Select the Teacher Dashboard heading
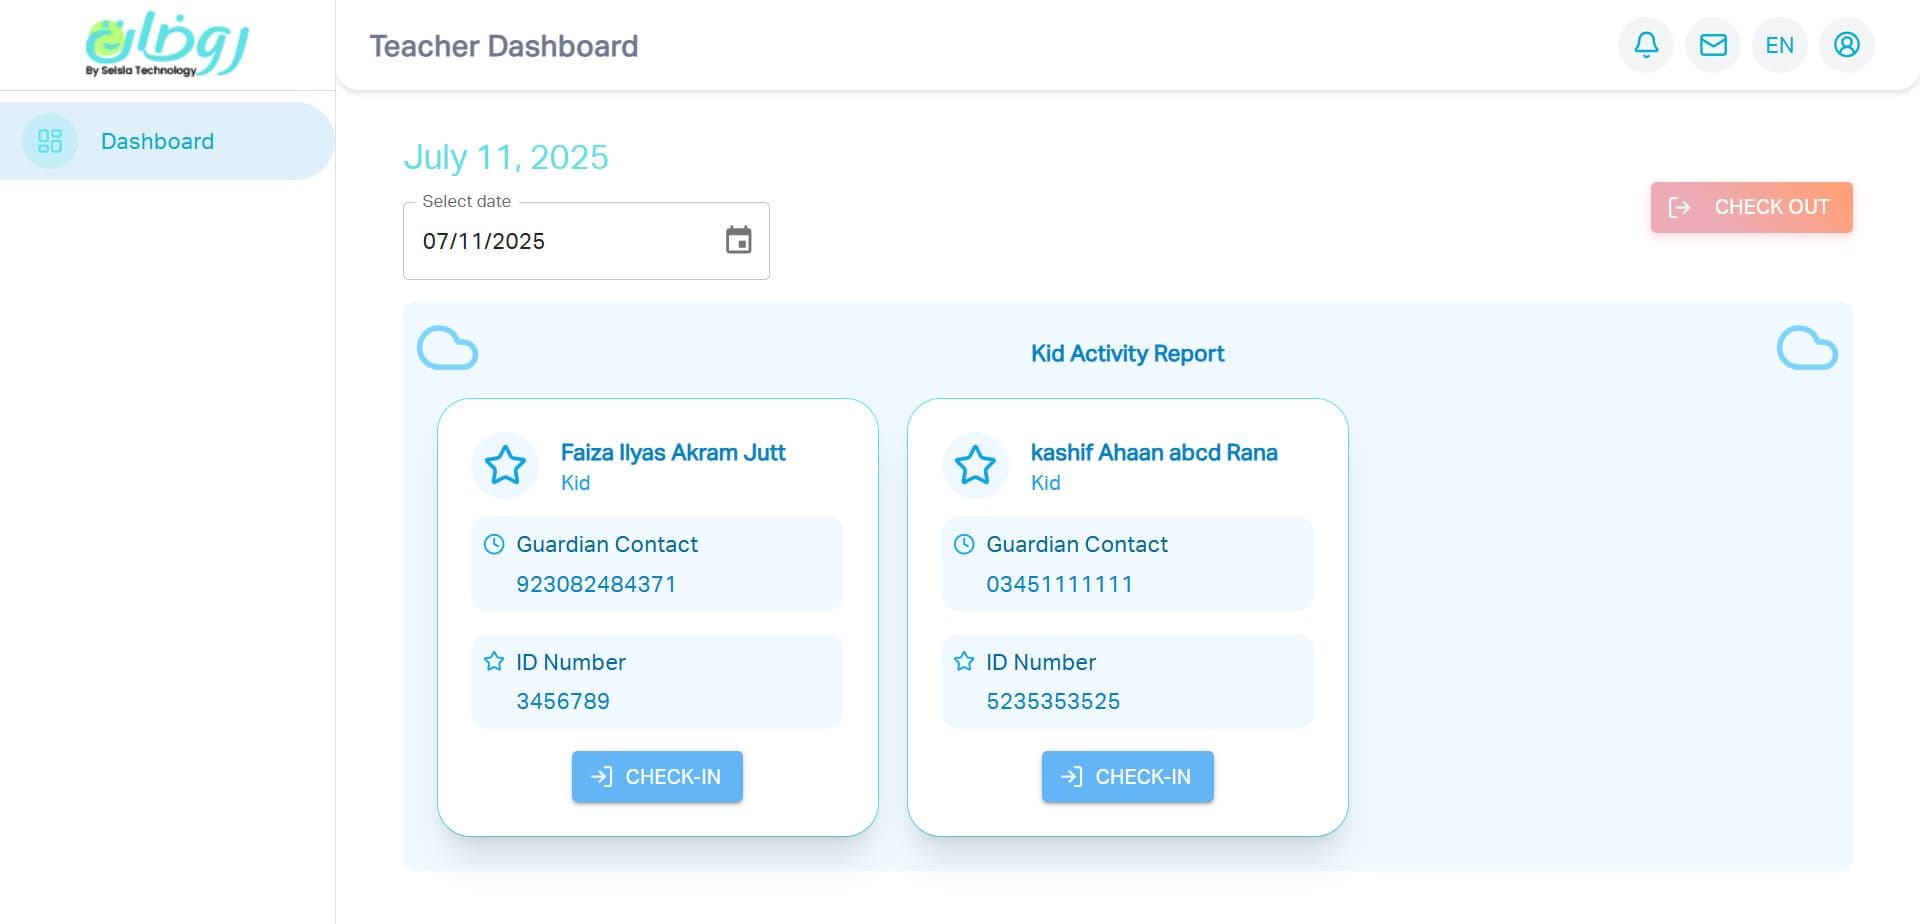 (503, 46)
